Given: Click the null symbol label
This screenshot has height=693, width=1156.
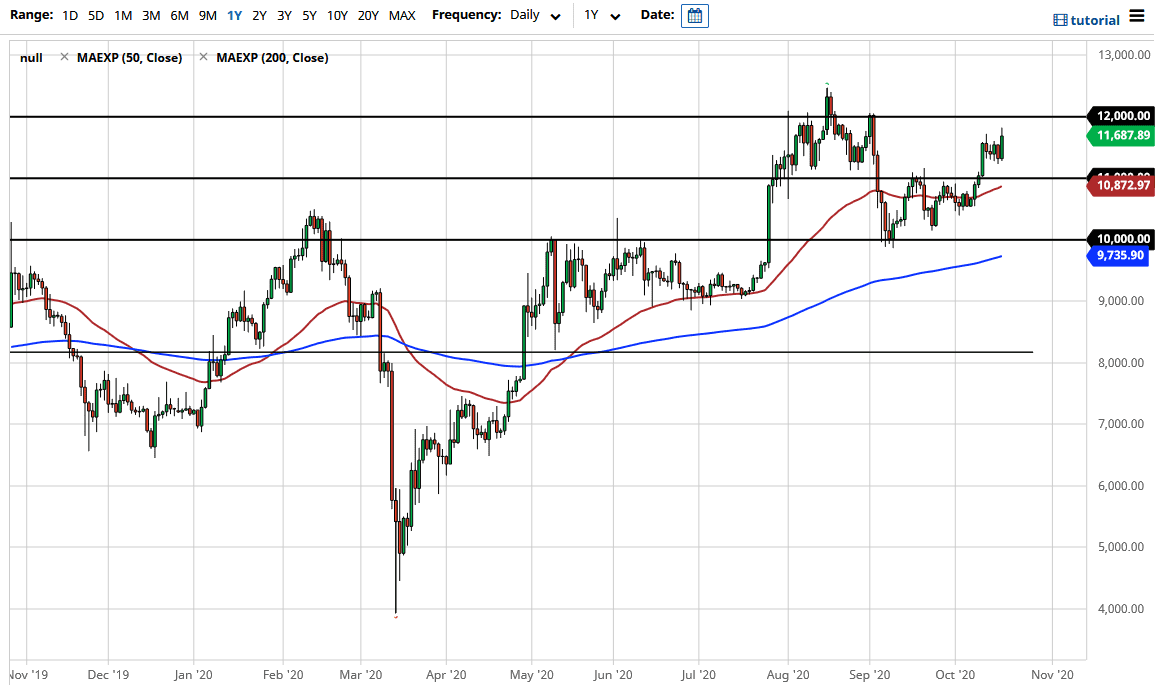Looking at the screenshot, I should point(32,58).
